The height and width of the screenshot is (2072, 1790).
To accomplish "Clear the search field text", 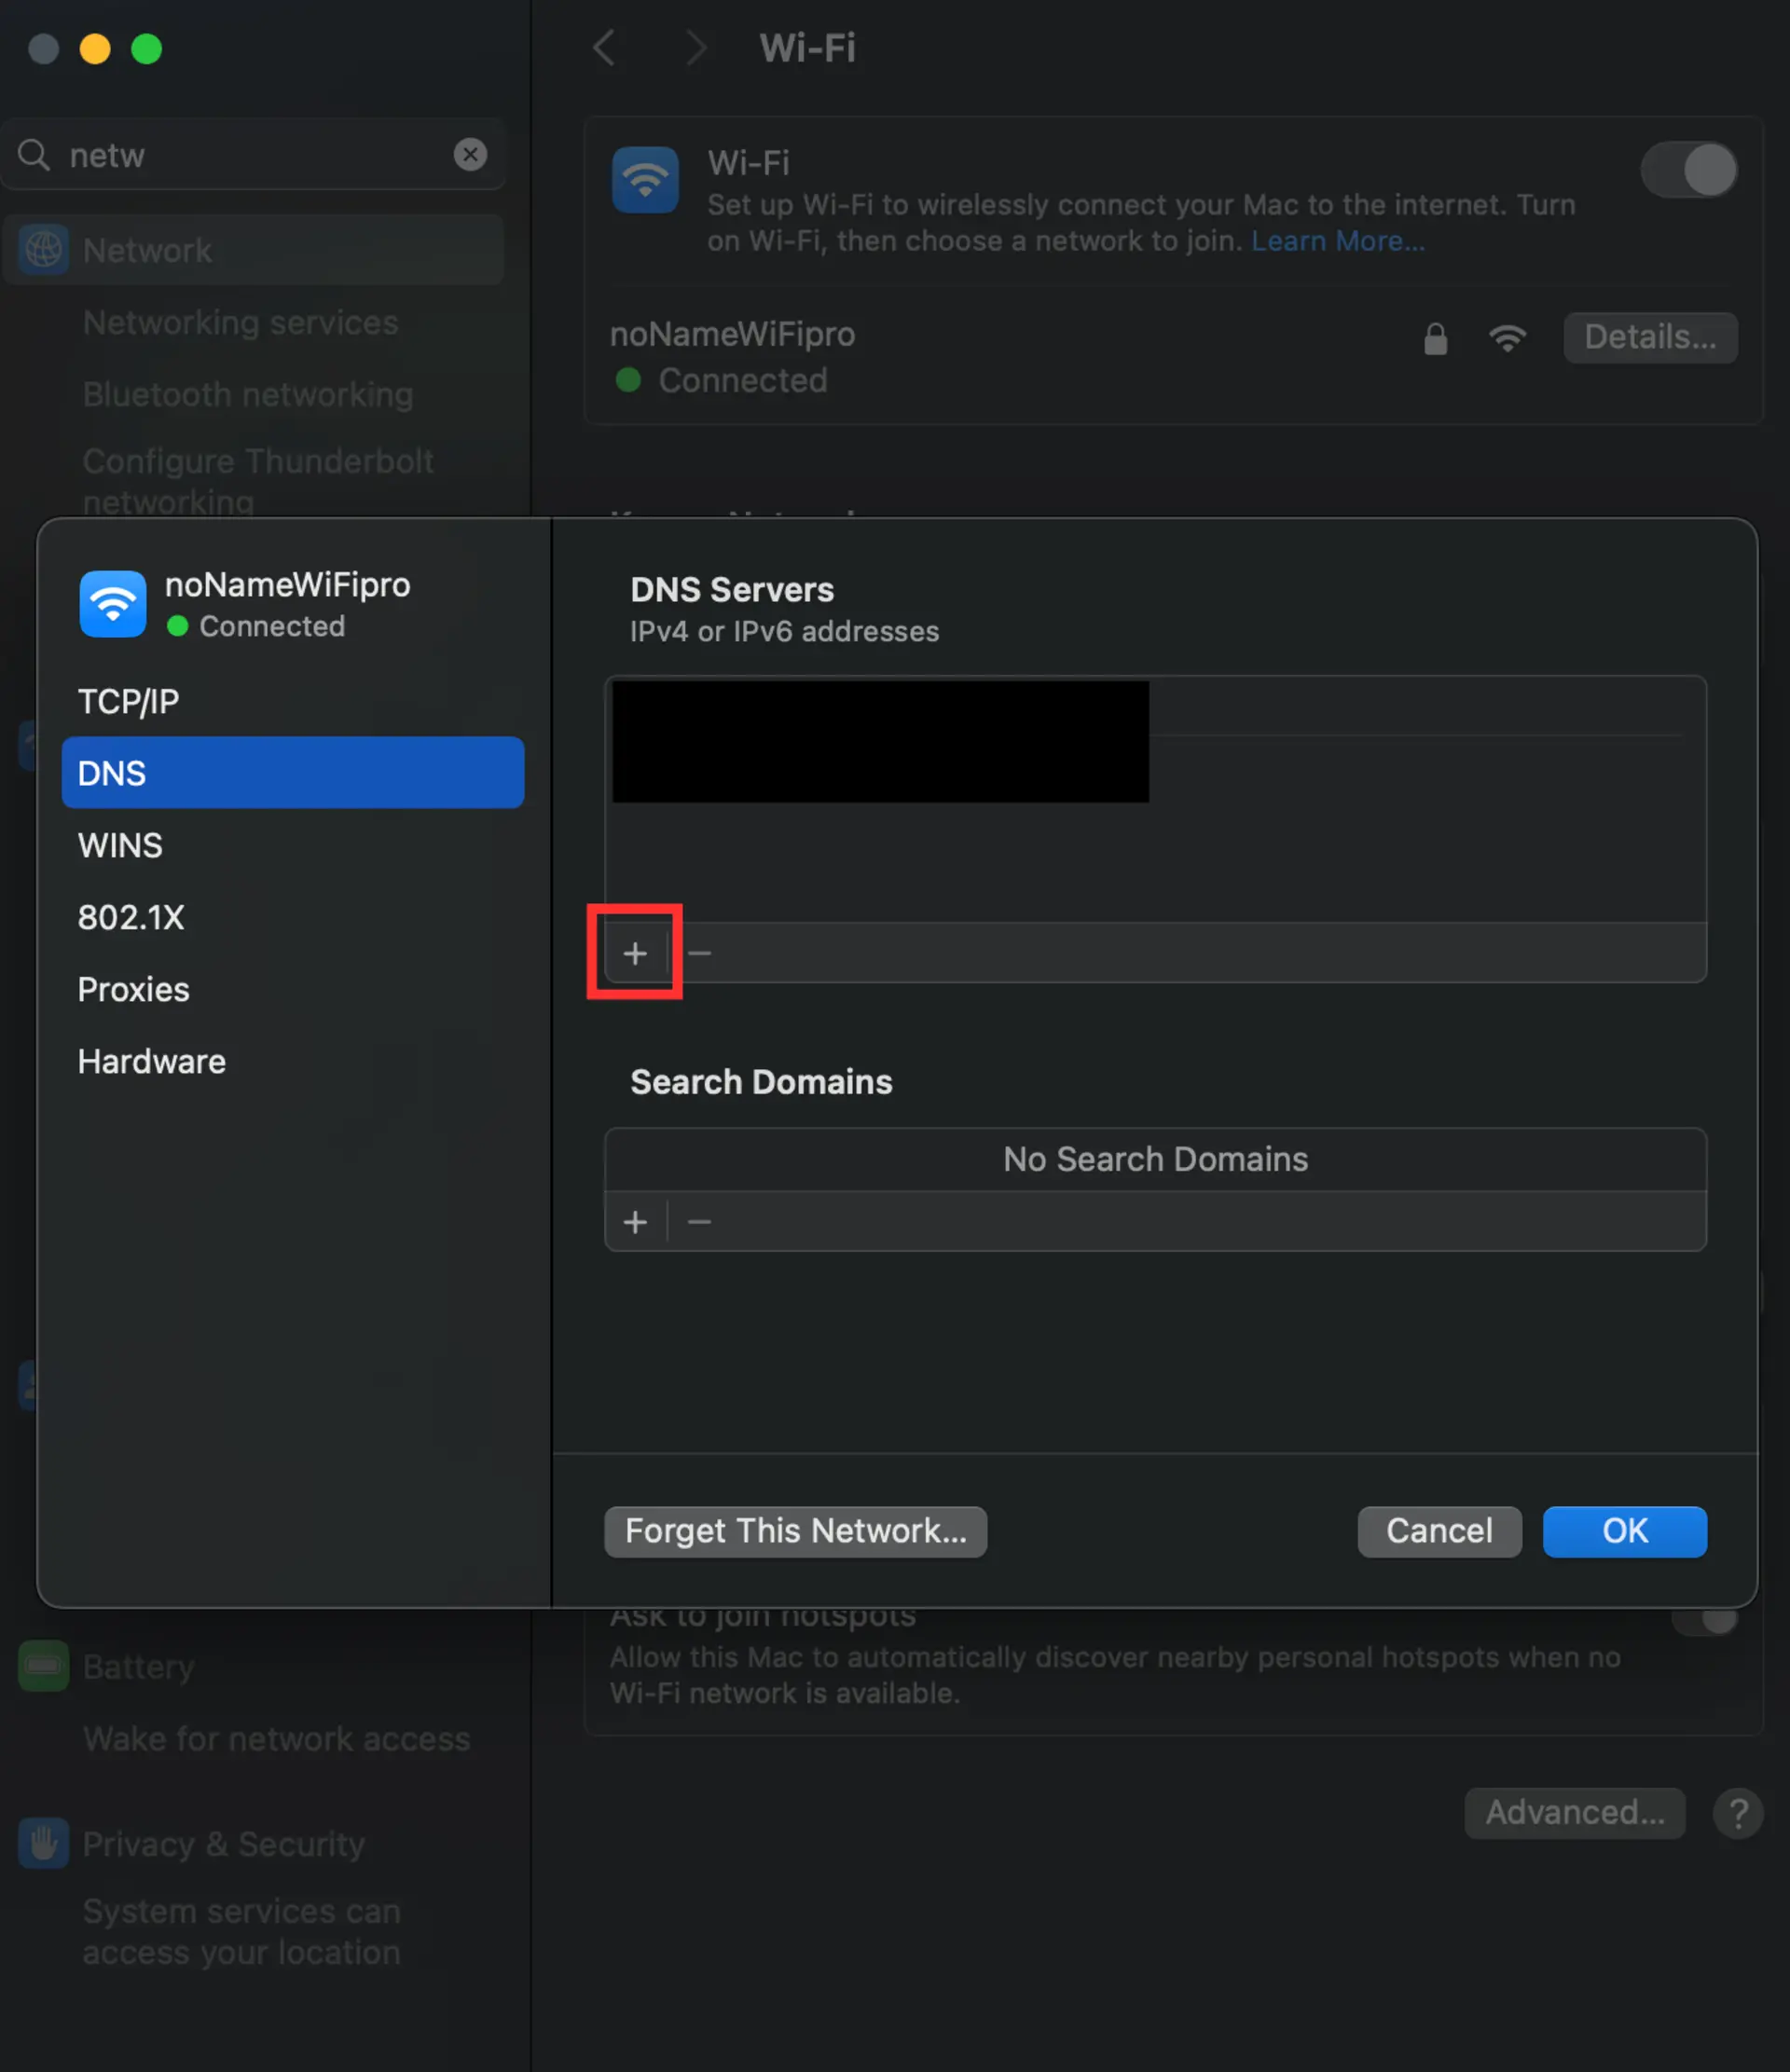I will click(x=470, y=154).
